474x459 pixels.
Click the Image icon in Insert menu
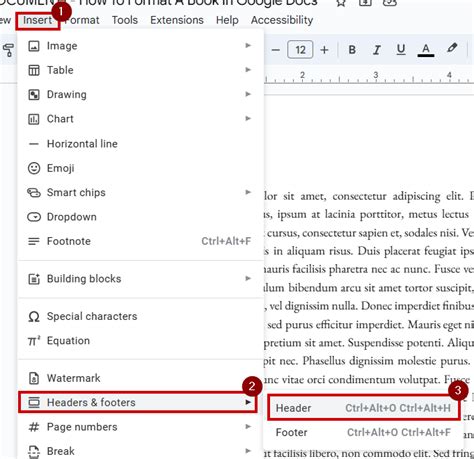tap(34, 46)
